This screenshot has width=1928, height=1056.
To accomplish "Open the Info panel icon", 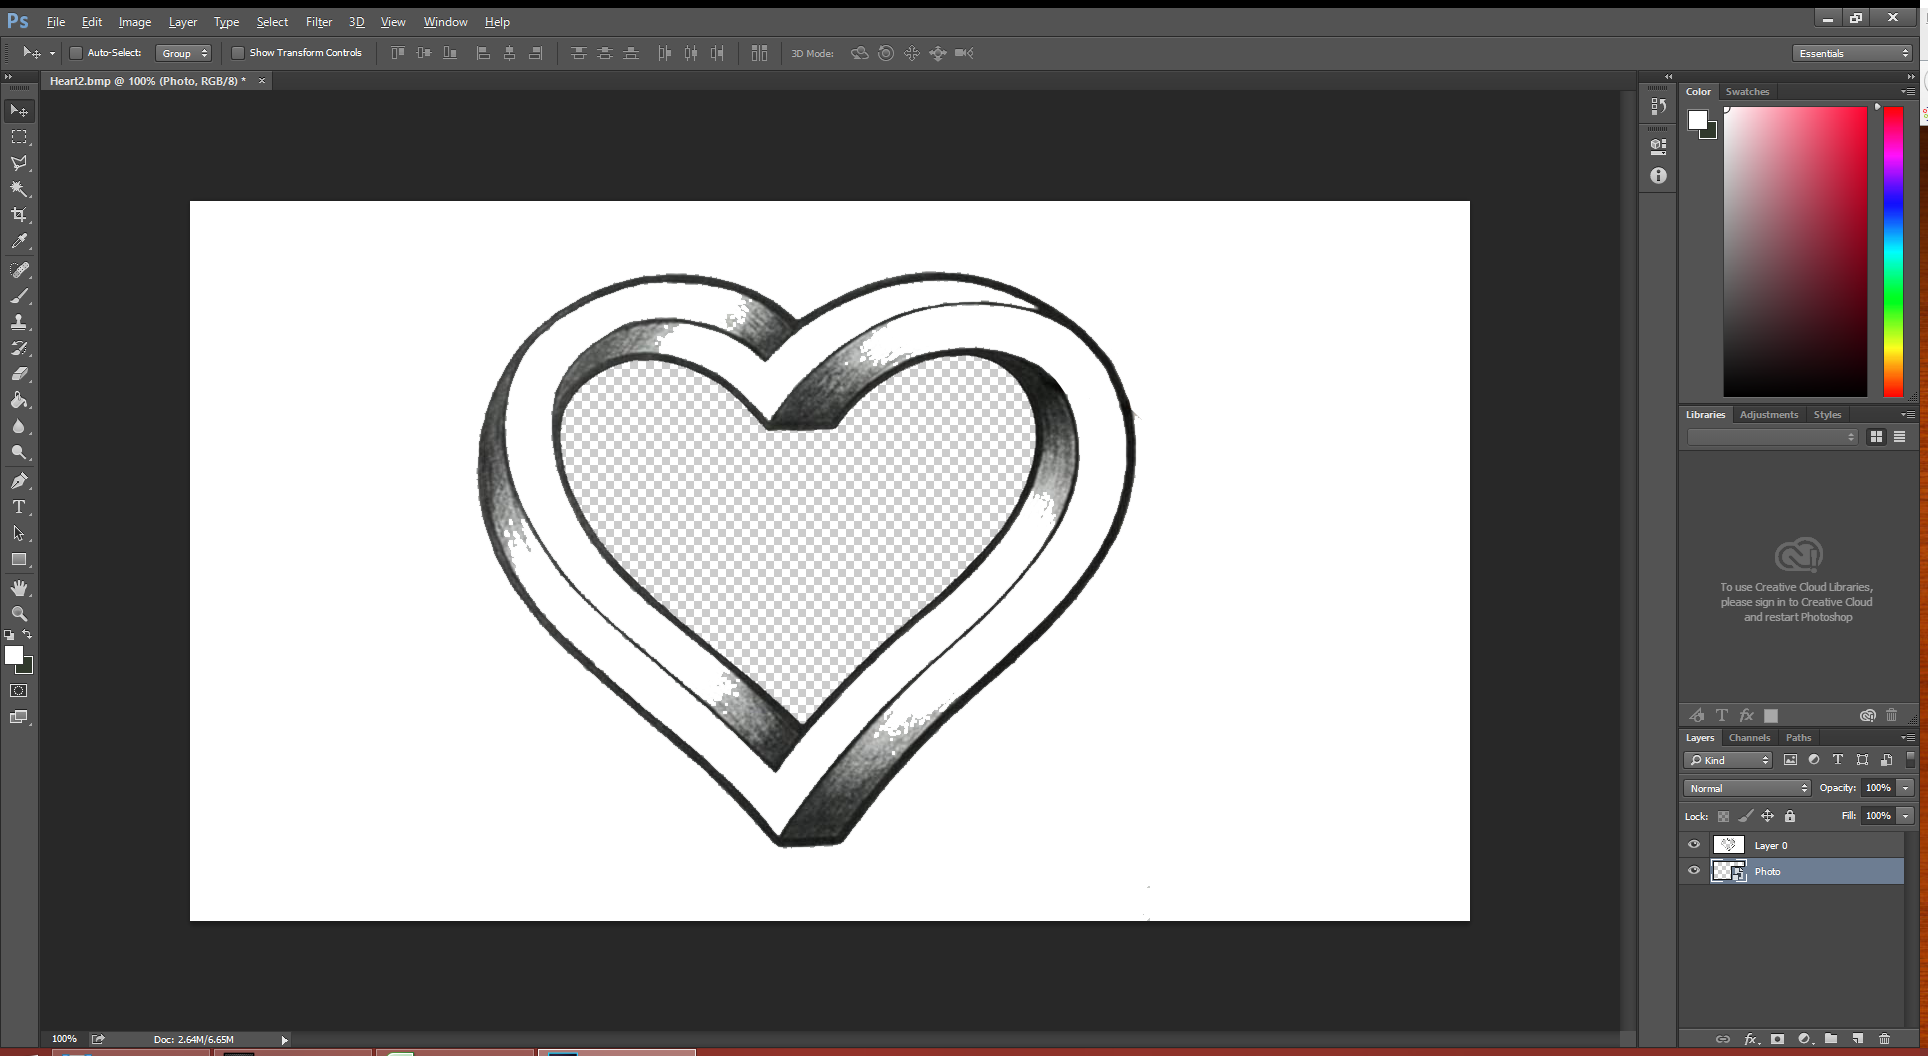I will [x=1658, y=176].
